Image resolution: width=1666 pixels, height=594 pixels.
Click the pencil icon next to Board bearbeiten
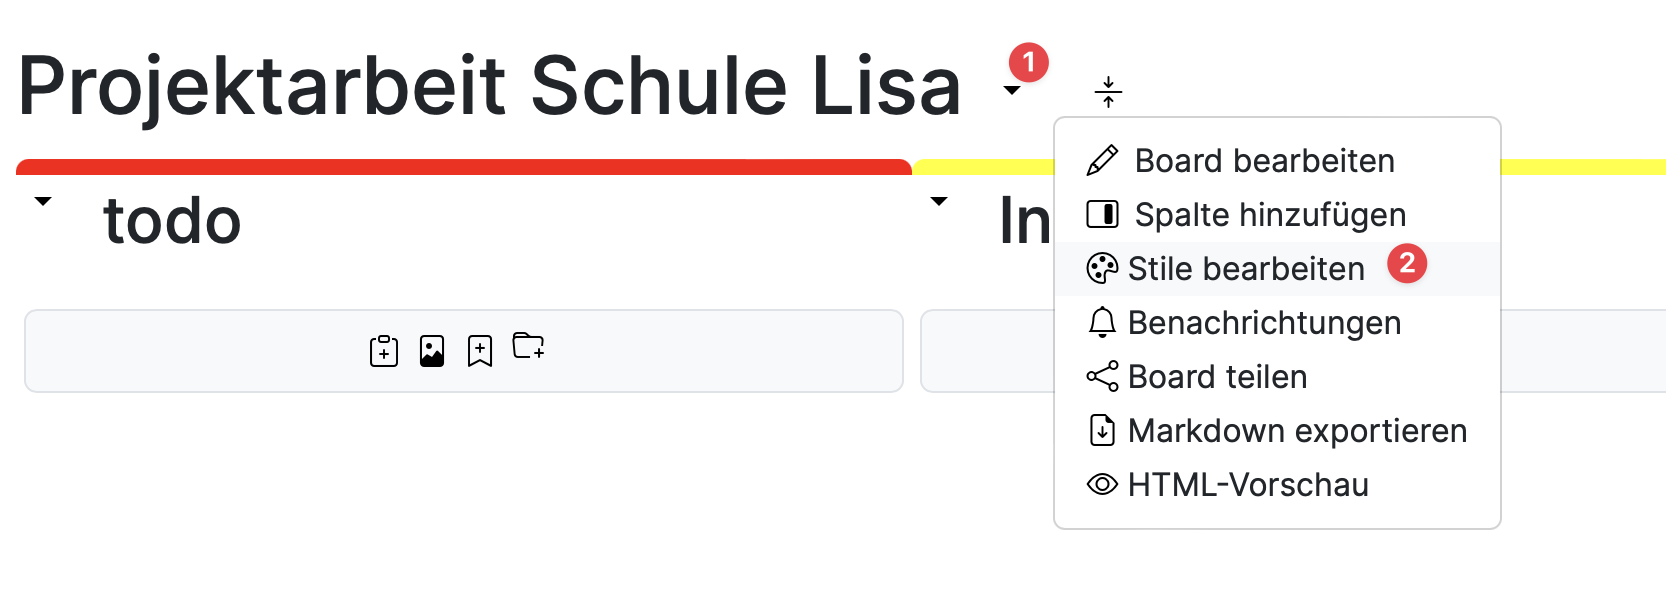(x=1102, y=158)
